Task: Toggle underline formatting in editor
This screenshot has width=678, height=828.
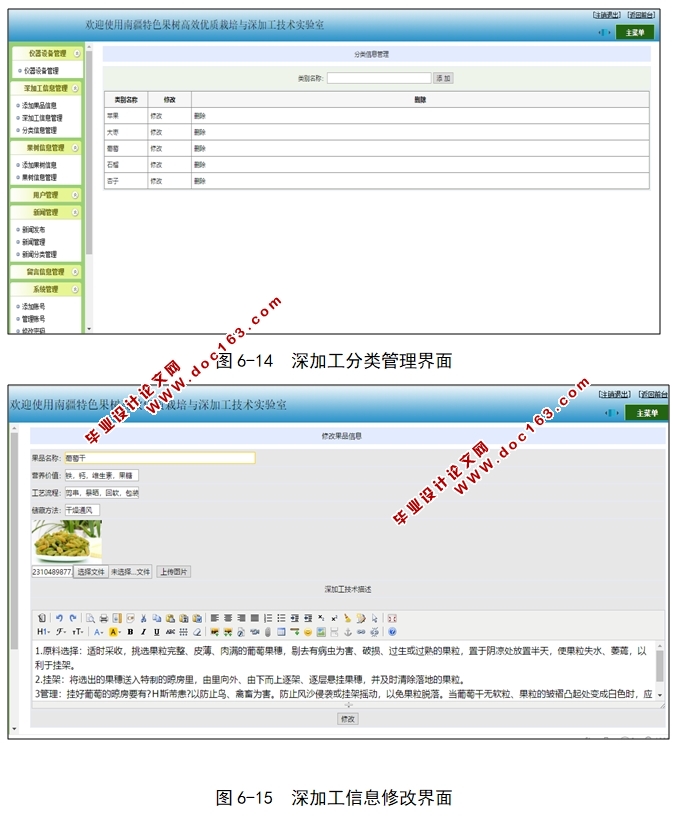Action: pos(156,632)
